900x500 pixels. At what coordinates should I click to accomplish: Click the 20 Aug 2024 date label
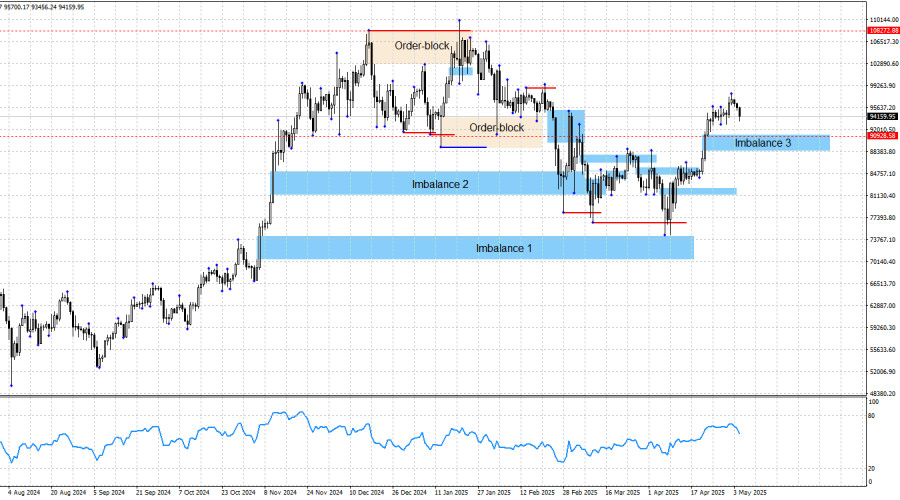68,493
